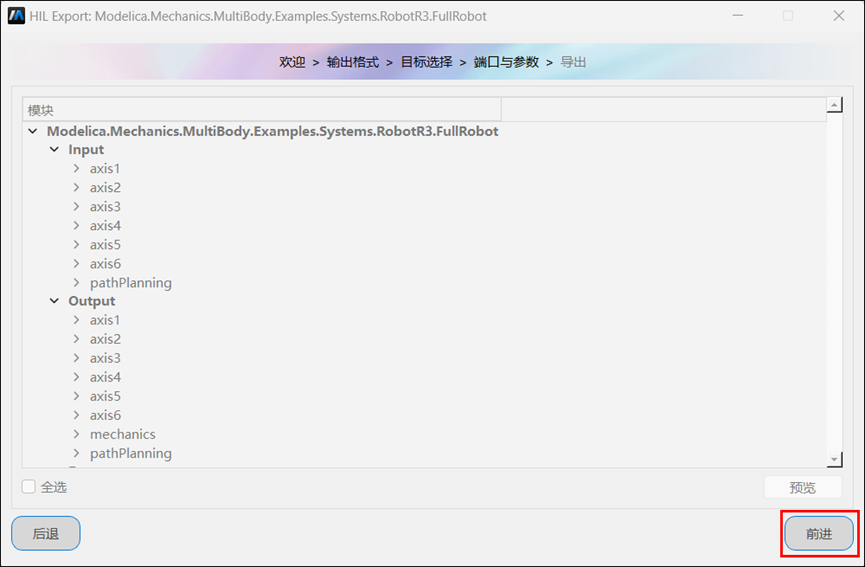Expand axis2 under Input
Screen dimensions: 865x567
76,188
